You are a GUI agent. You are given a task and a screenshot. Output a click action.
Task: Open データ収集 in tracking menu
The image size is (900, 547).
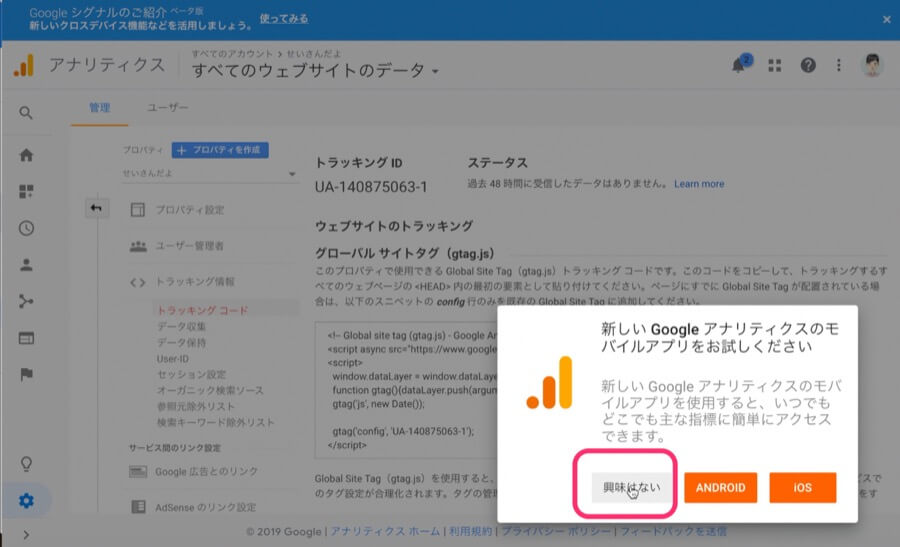pyautogui.click(x=181, y=327)
